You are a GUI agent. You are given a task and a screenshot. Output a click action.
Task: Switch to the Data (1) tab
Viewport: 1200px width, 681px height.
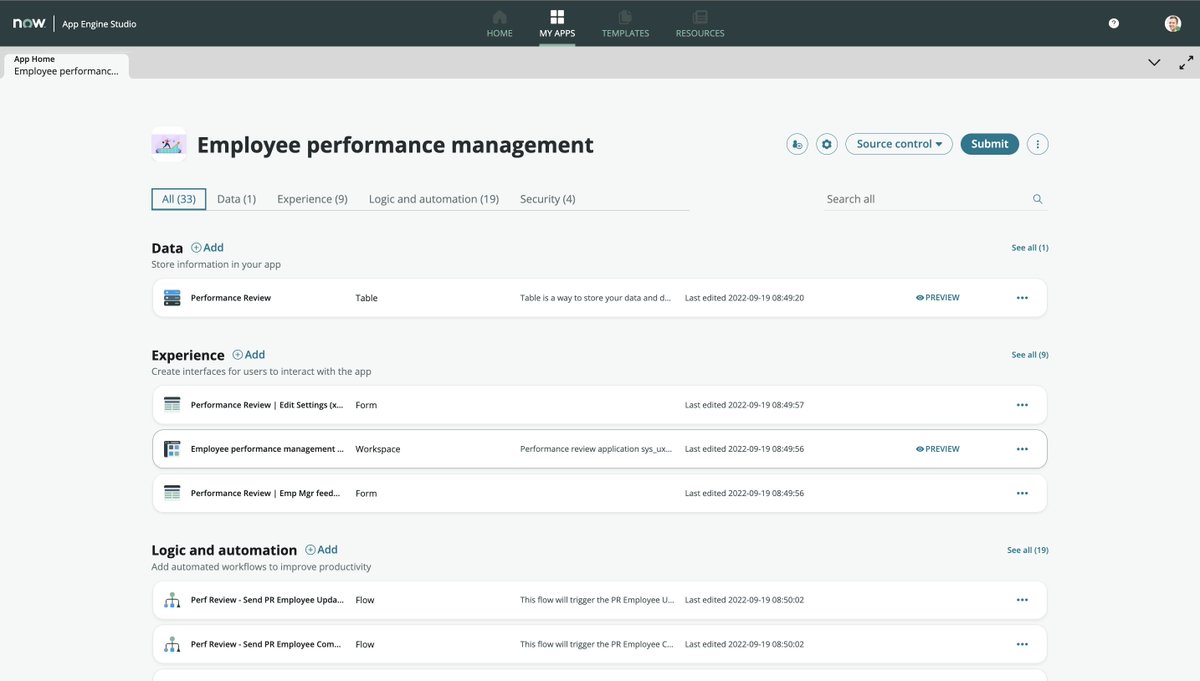point(237,199)
